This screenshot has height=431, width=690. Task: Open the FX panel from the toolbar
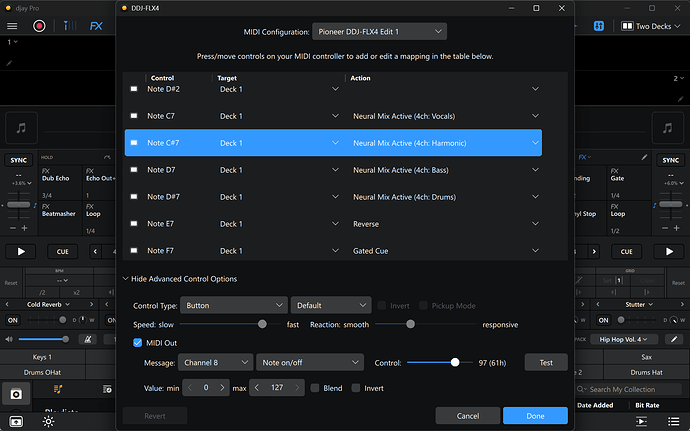coord(96,27)
